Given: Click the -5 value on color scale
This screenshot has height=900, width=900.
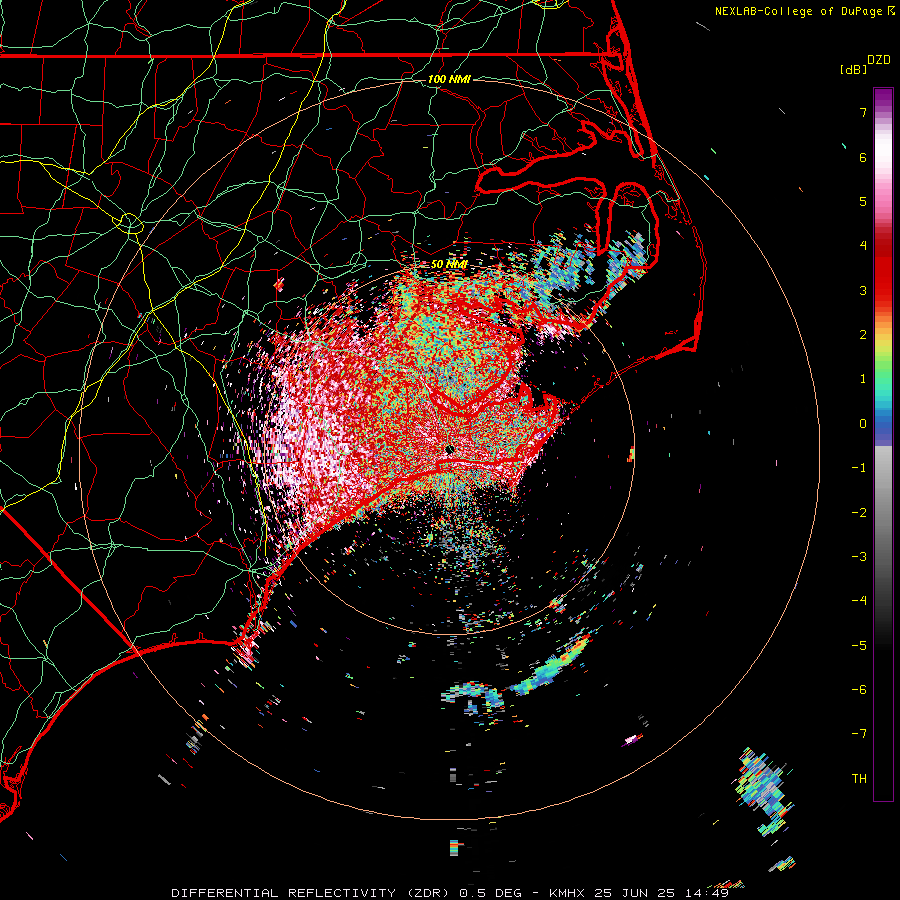Looking at the screenshot, I should click(x=859, y=646).
